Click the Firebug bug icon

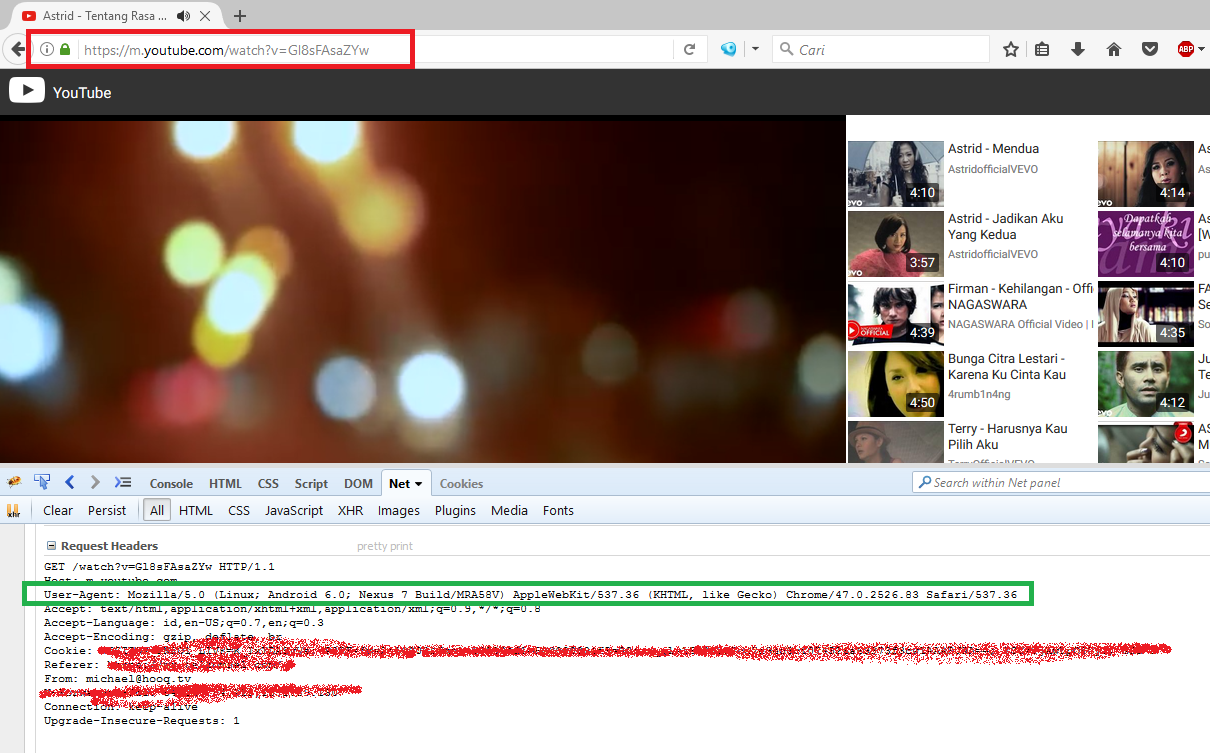(14, 482)
